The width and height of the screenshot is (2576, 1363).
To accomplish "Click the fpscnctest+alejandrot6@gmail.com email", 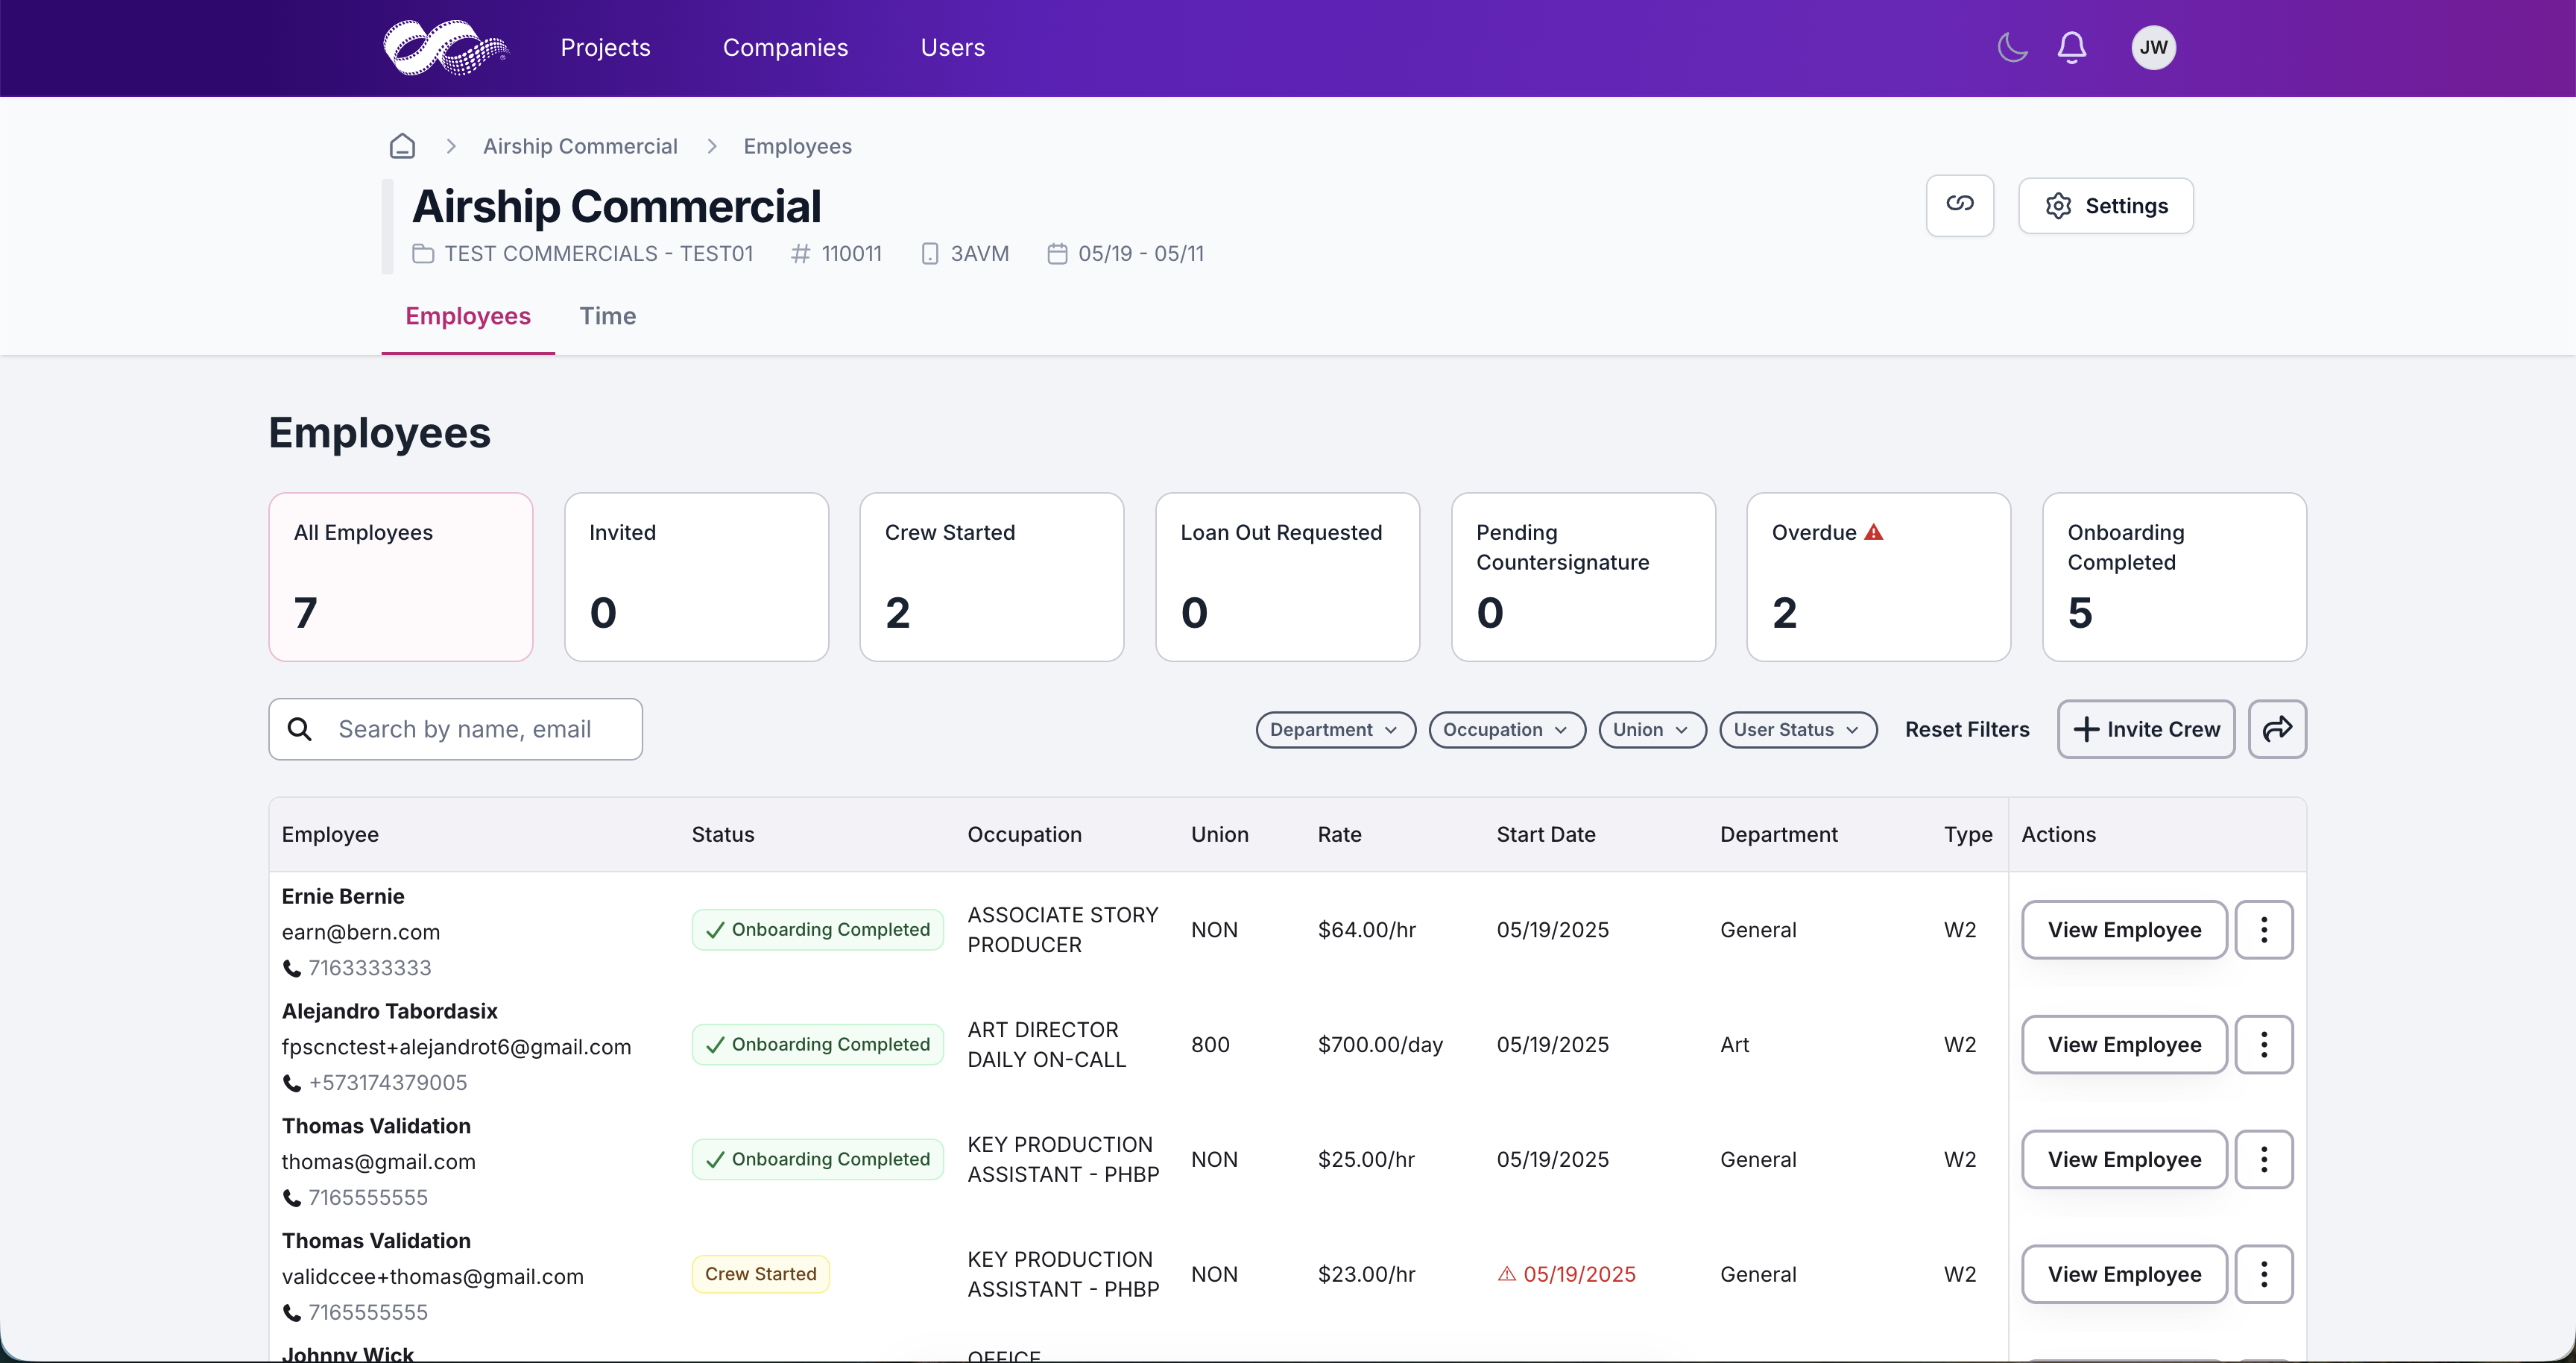I will tap(457, 1047).
